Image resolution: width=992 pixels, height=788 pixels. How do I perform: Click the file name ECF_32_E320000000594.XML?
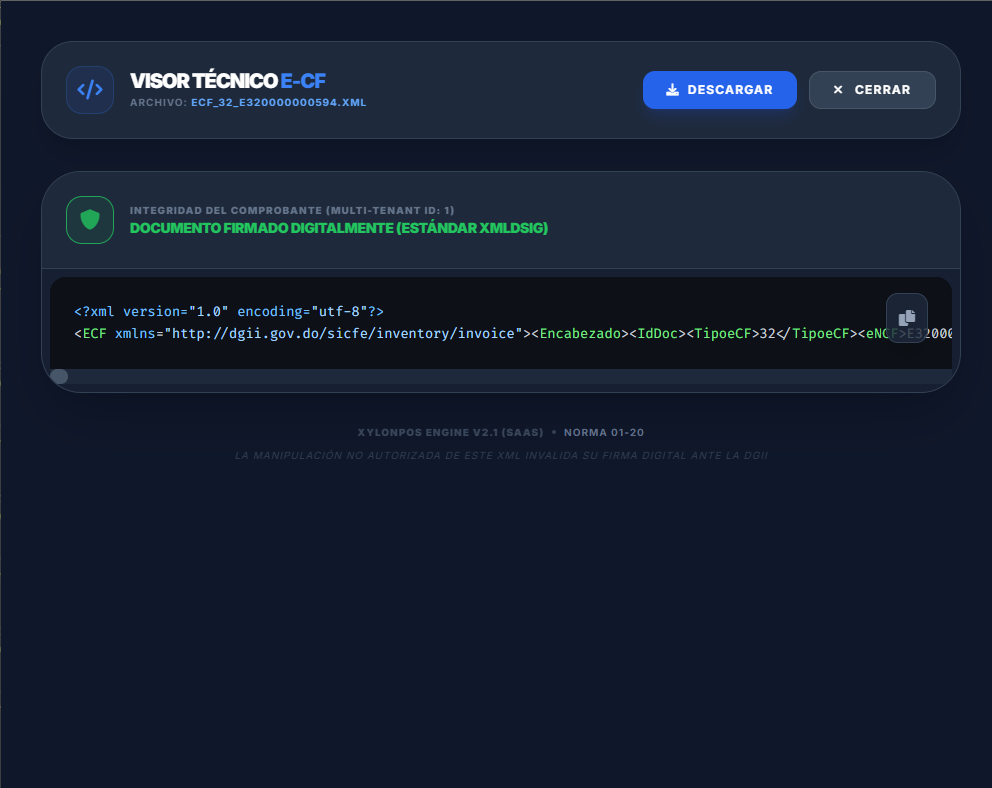[x=278, y=102]
